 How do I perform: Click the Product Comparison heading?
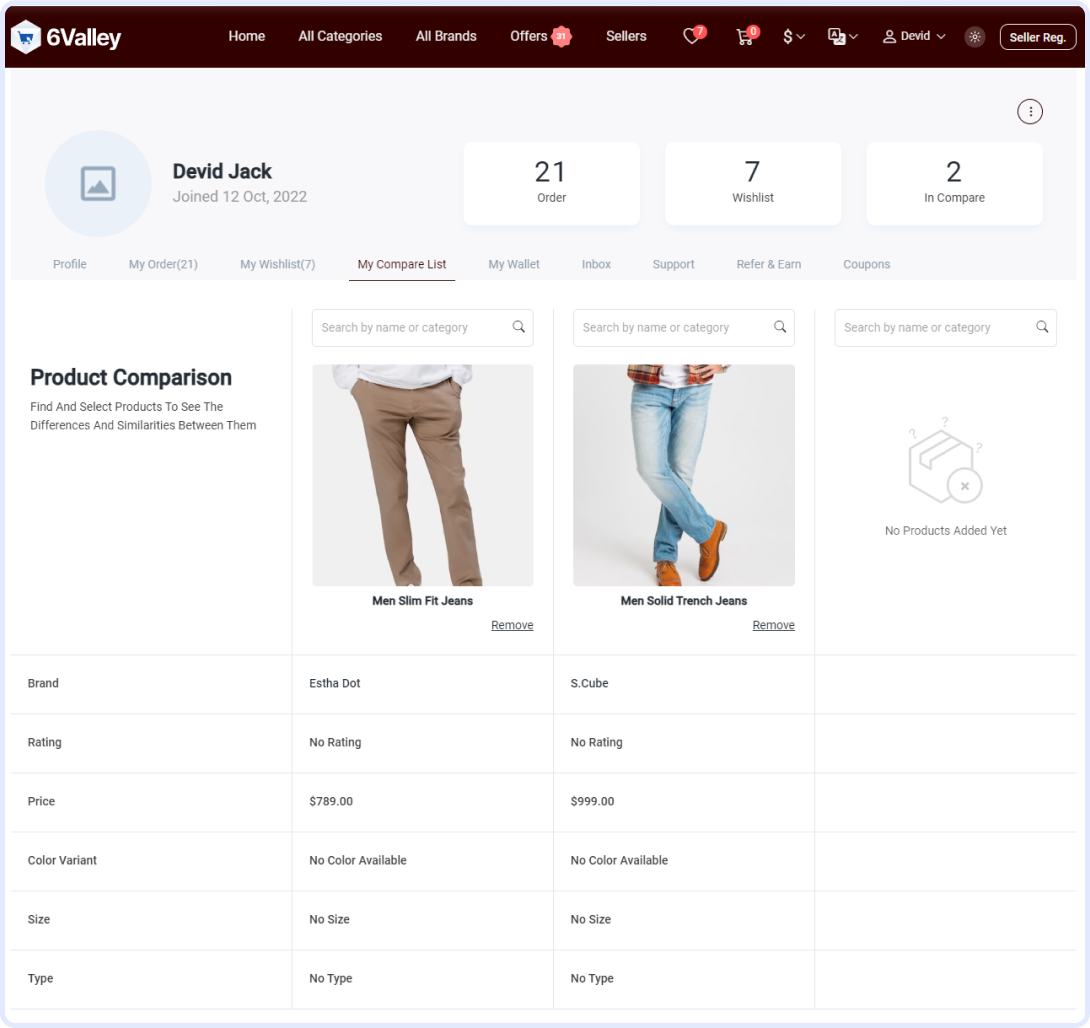(x=131, y=377)
